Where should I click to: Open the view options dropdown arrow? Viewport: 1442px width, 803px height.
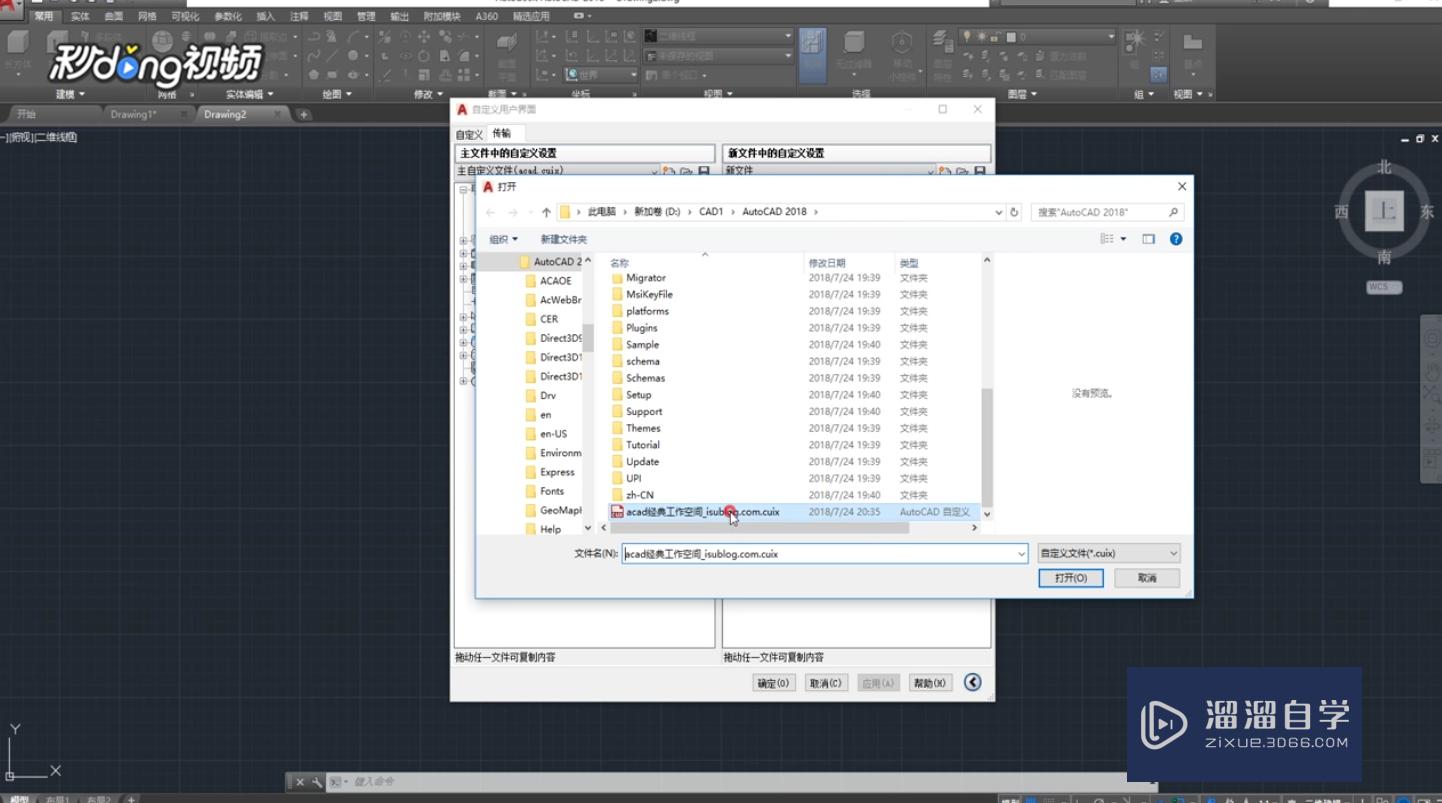click(1123, 239)
